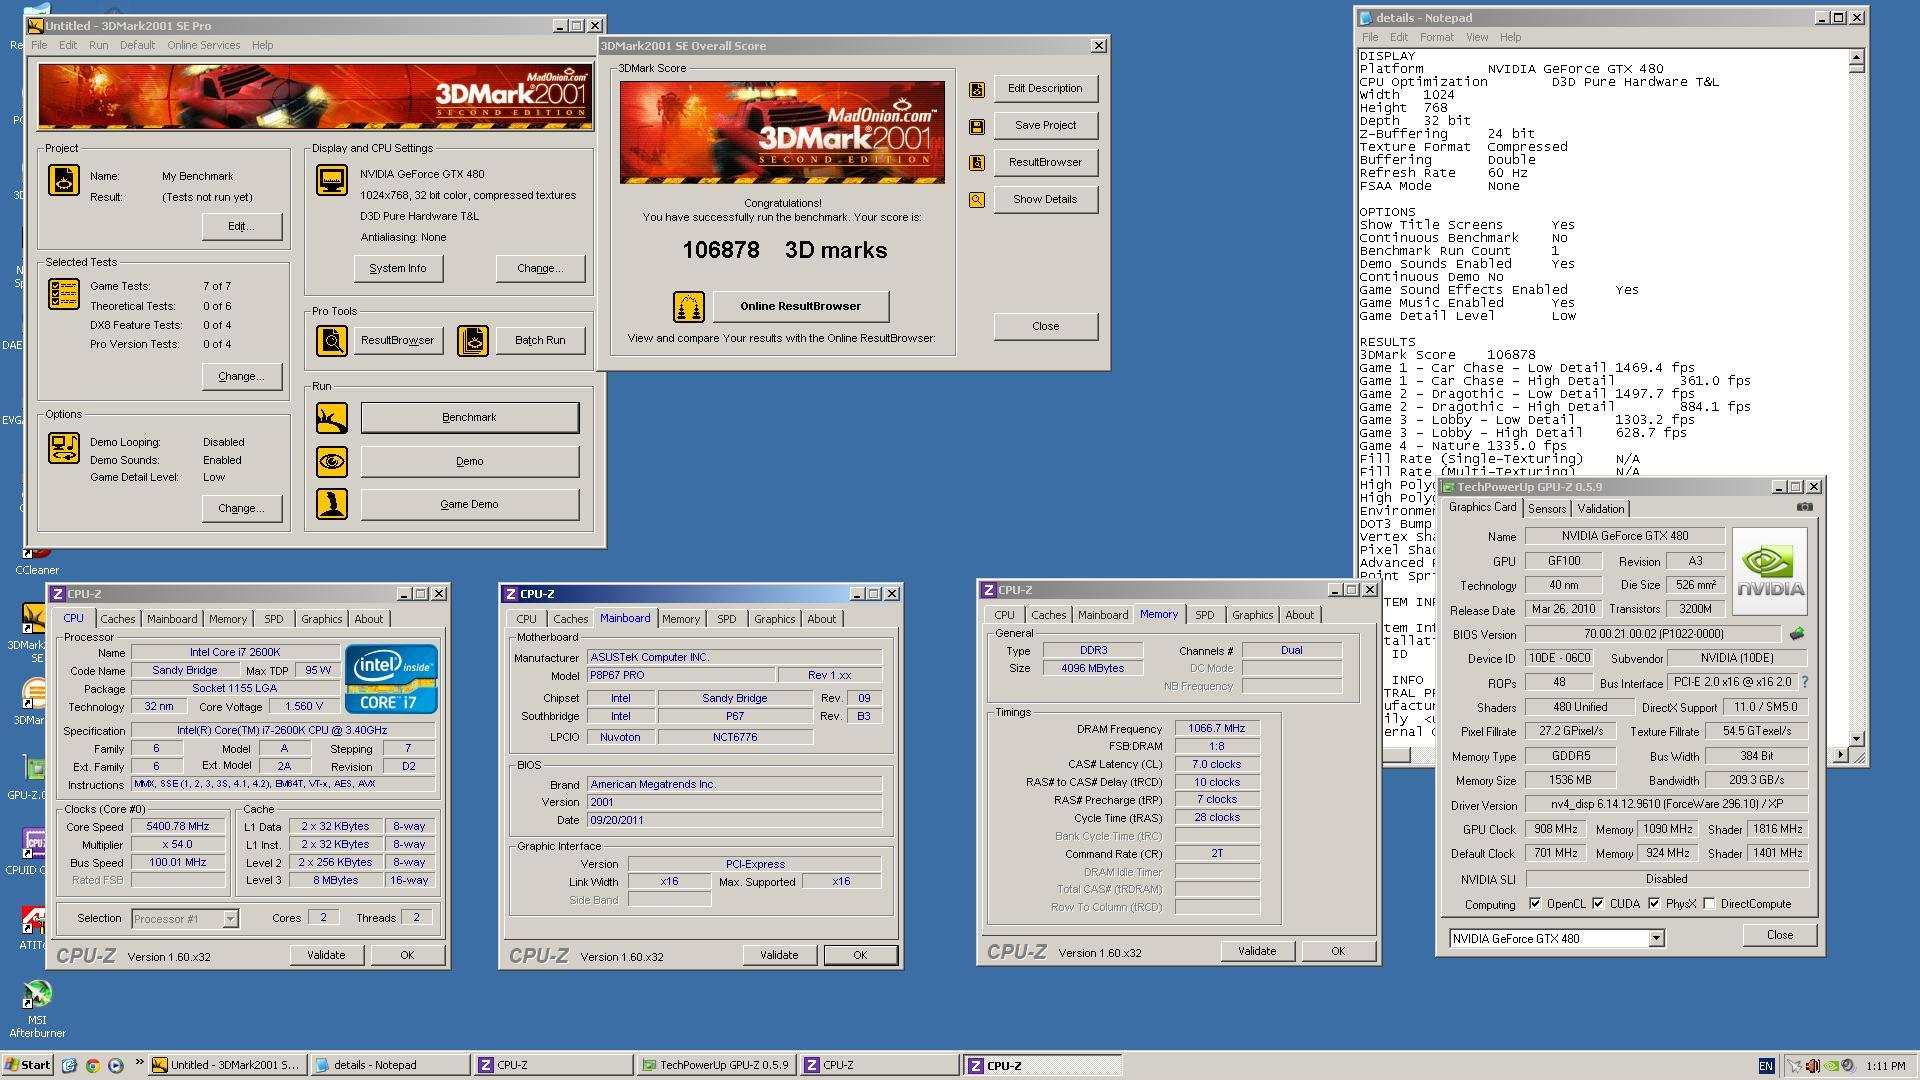Click the Show Details magnifier icon
The image size is (1920, 1080).
pyautogui.click(x=977, y=200)
